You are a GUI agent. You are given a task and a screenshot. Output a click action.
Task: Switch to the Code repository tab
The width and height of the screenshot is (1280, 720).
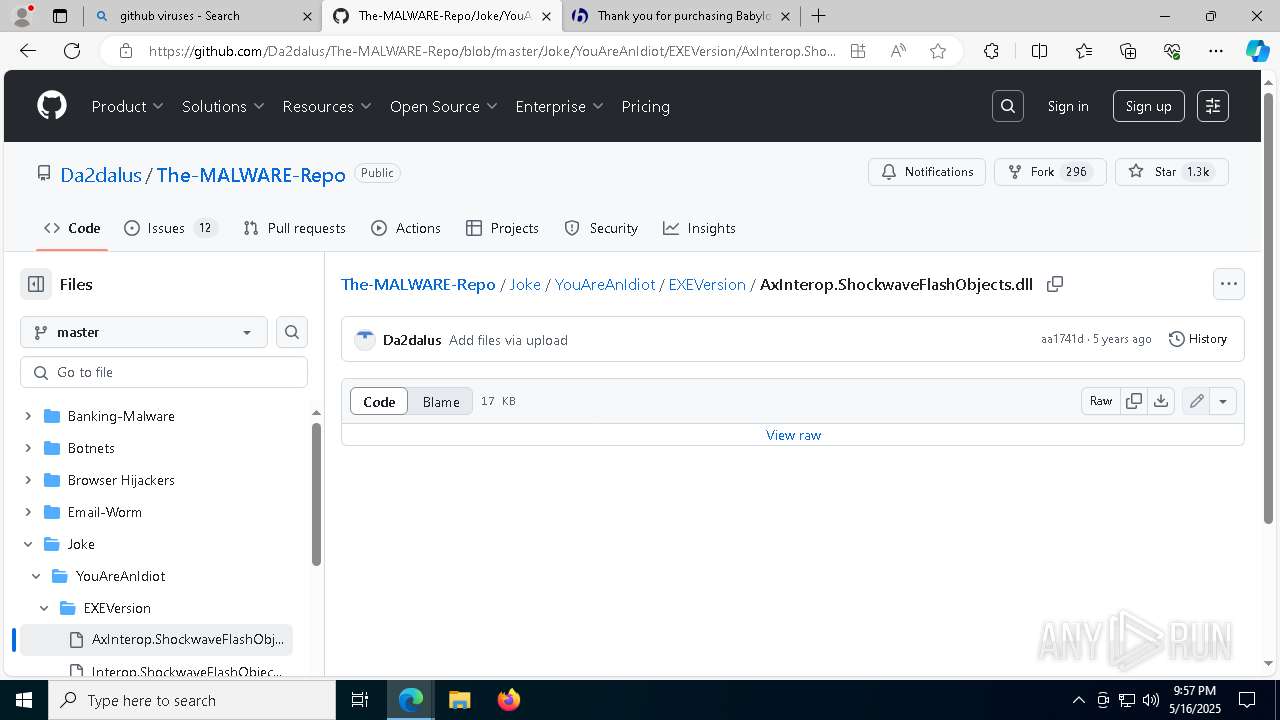(72, 228)
